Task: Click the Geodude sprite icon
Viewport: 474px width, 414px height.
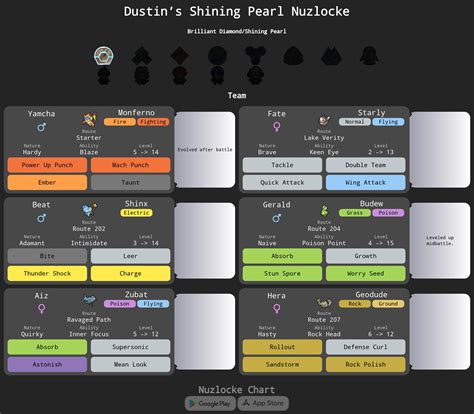Action: point(324,302)
